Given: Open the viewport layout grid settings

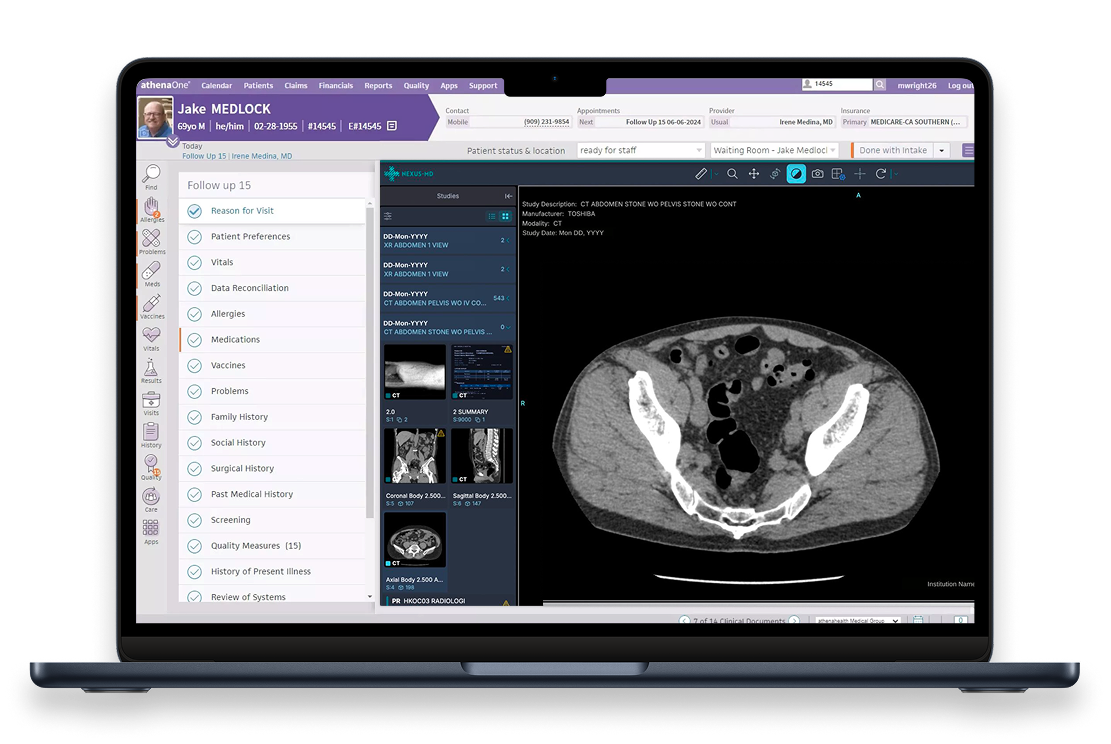Looking at the screenshot, I should pyautogui.click(x=838, y=174).
